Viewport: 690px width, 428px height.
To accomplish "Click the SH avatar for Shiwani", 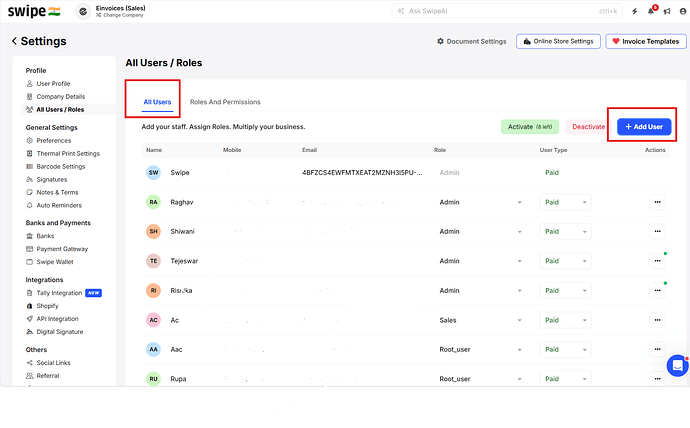I will coord(153,231).
